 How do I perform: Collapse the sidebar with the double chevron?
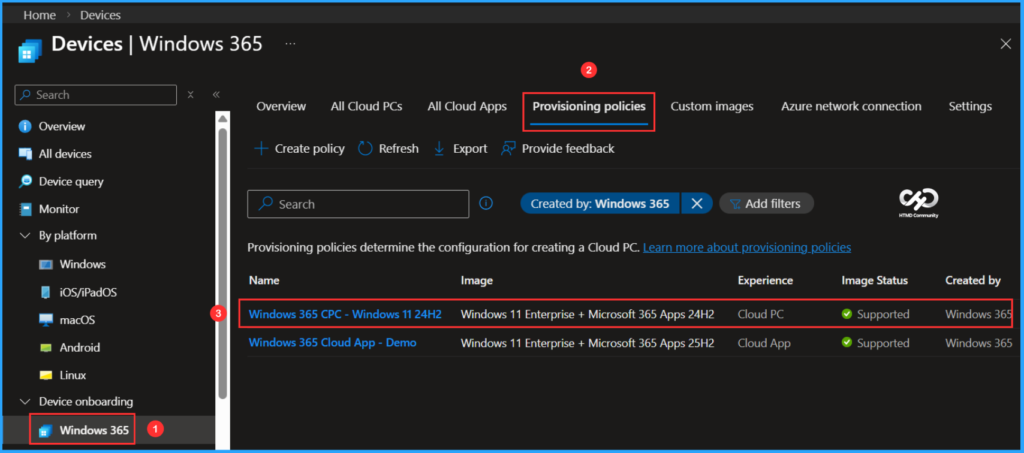click(216, 95)
